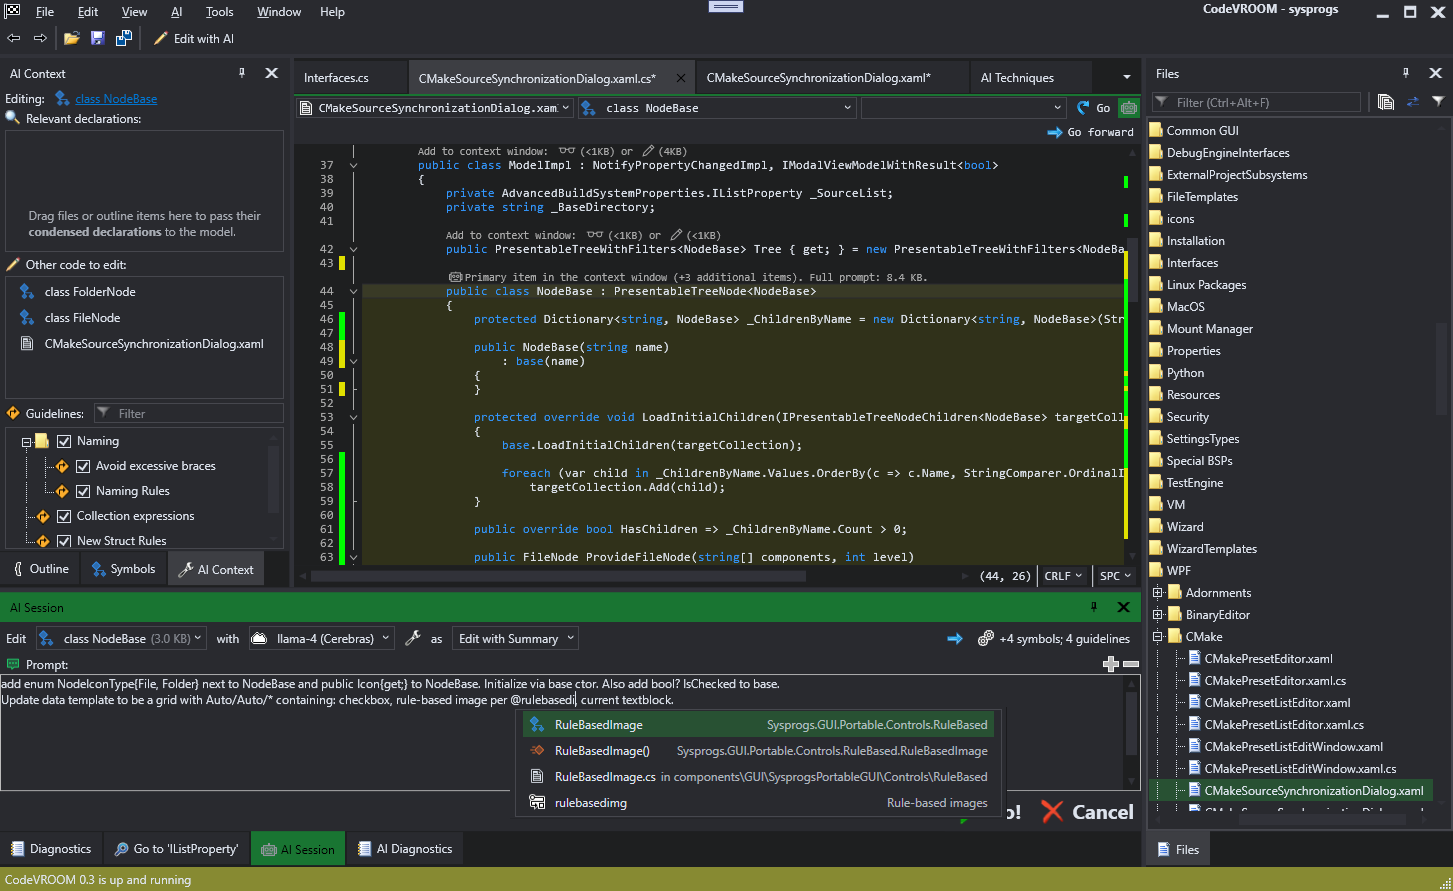Open the Edit with Summary mode dropdown
The image size is (1453, 891).
[x=515, y=638]
